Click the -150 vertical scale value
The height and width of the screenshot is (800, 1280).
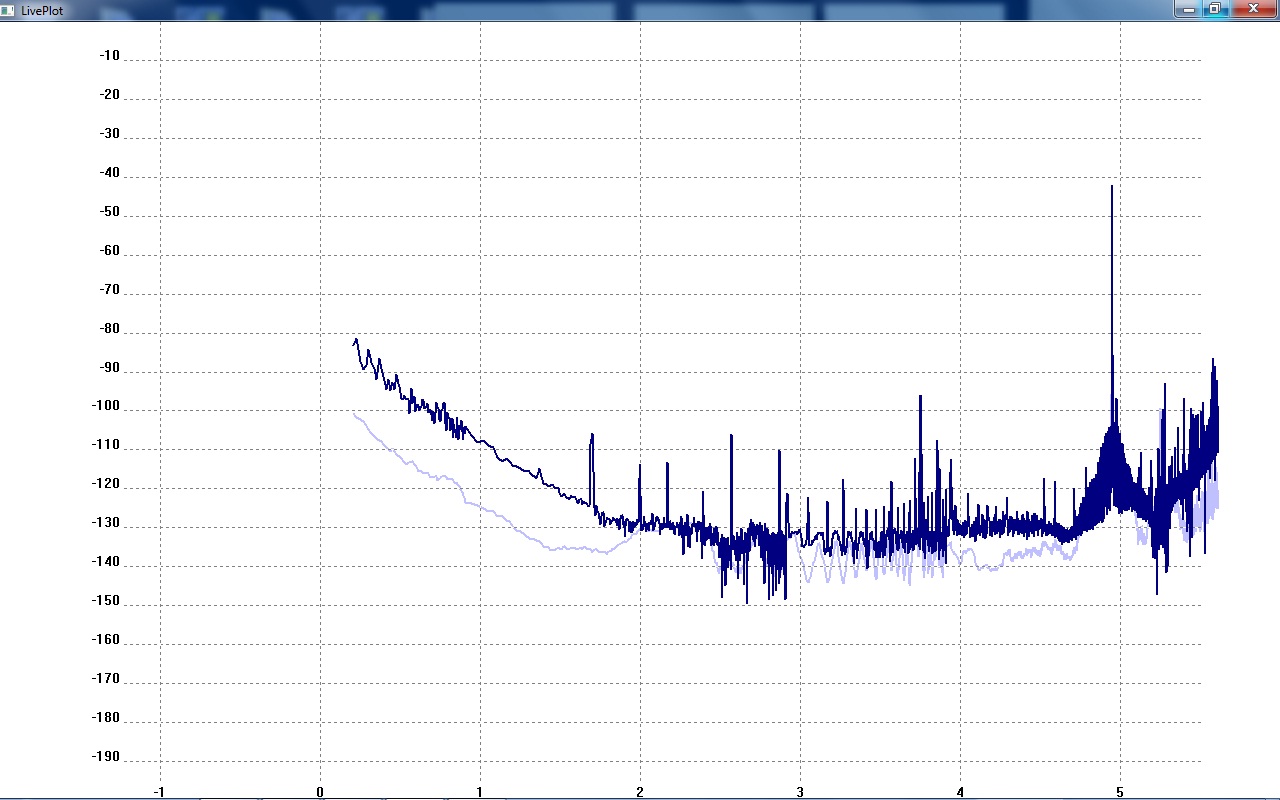pos(107,601)
